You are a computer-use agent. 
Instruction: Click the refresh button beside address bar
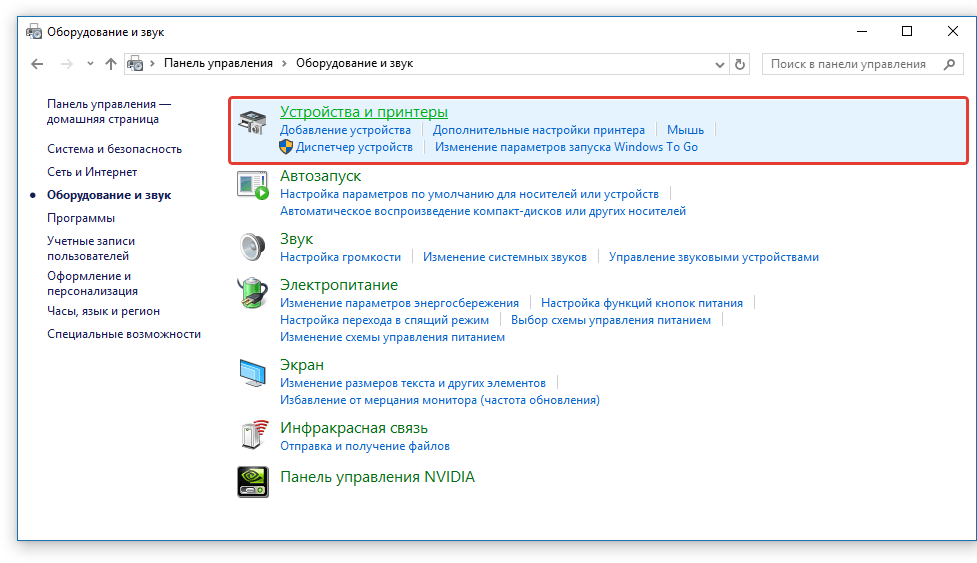pos(740,64)
